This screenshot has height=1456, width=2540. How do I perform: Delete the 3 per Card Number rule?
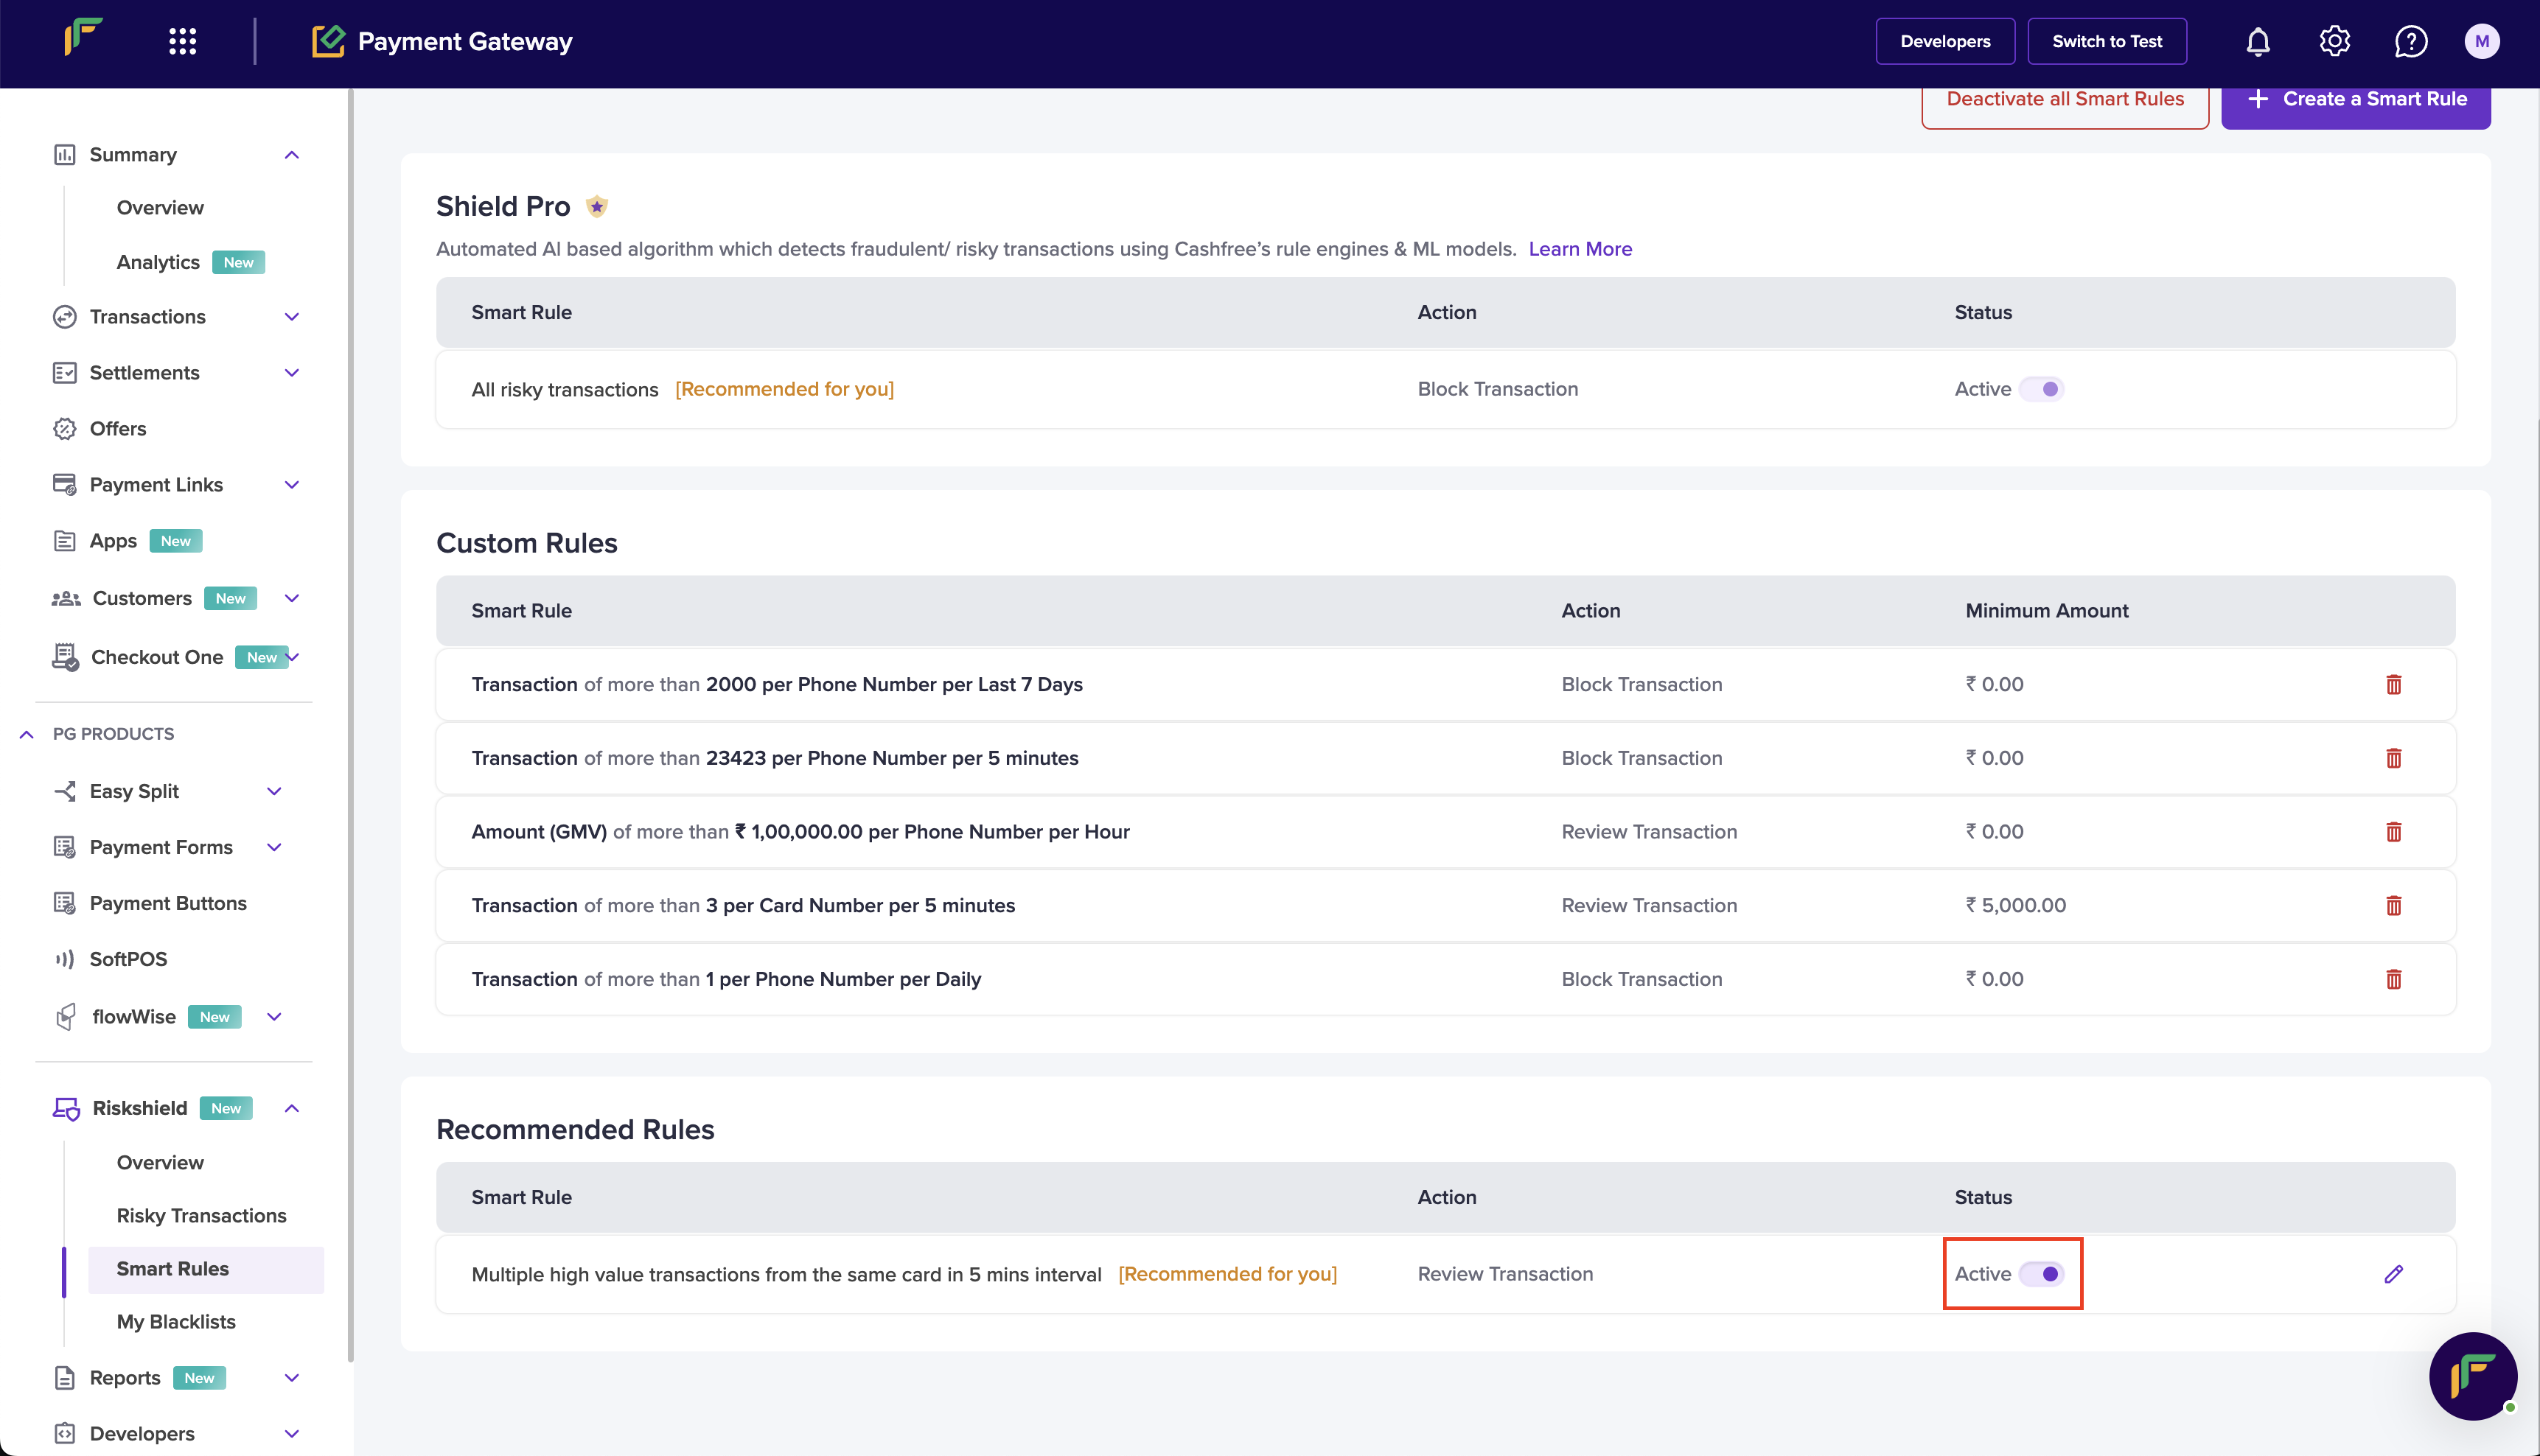coord(2393,905)
